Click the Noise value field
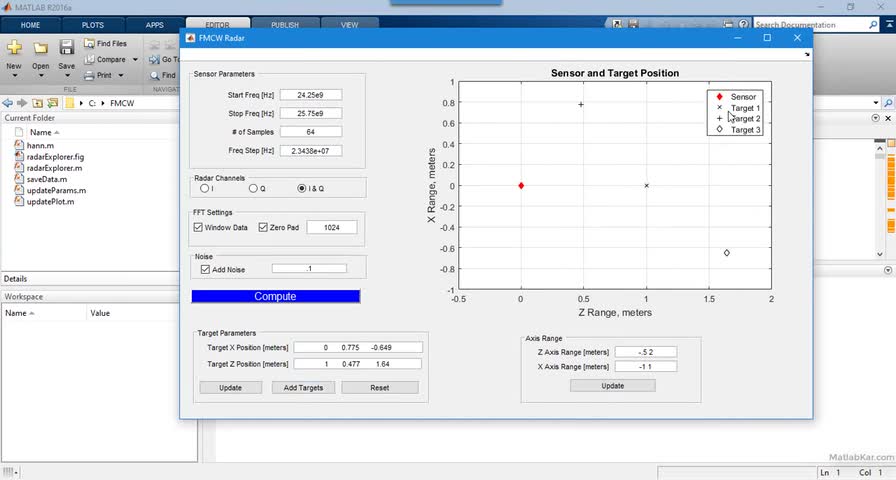Viewport: 896px width, 480px height. 309,269
